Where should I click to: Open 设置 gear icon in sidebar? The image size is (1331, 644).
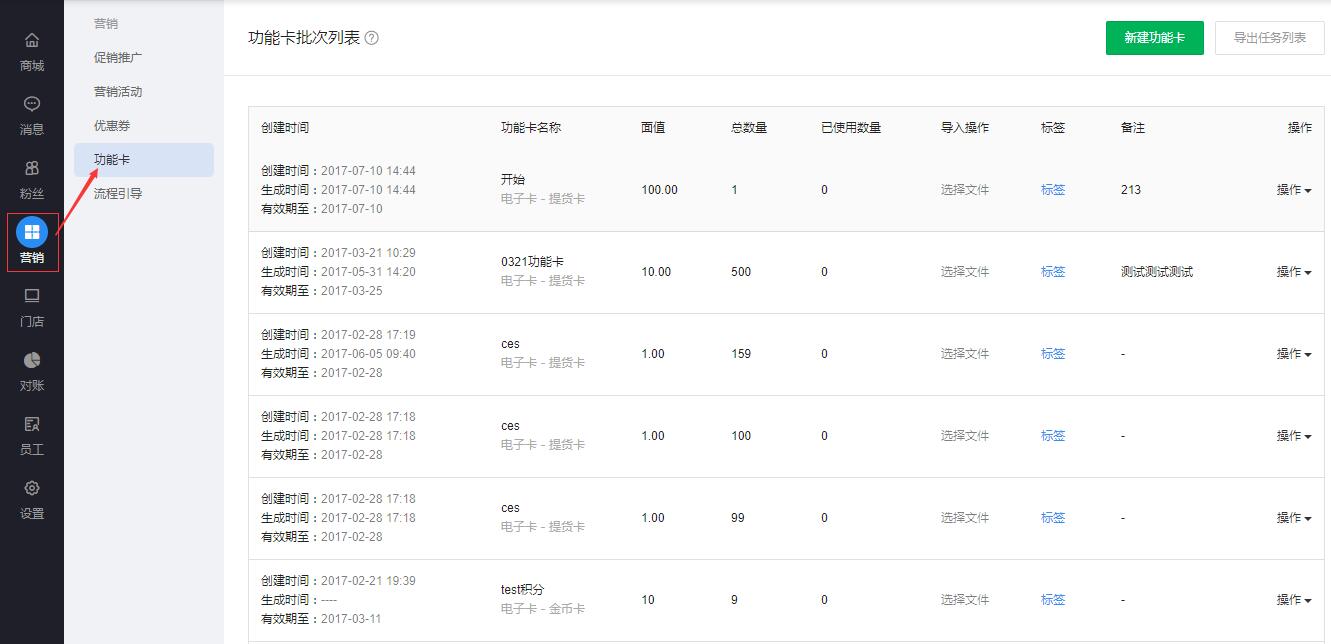pyautogui.click(x=32, y=488)
